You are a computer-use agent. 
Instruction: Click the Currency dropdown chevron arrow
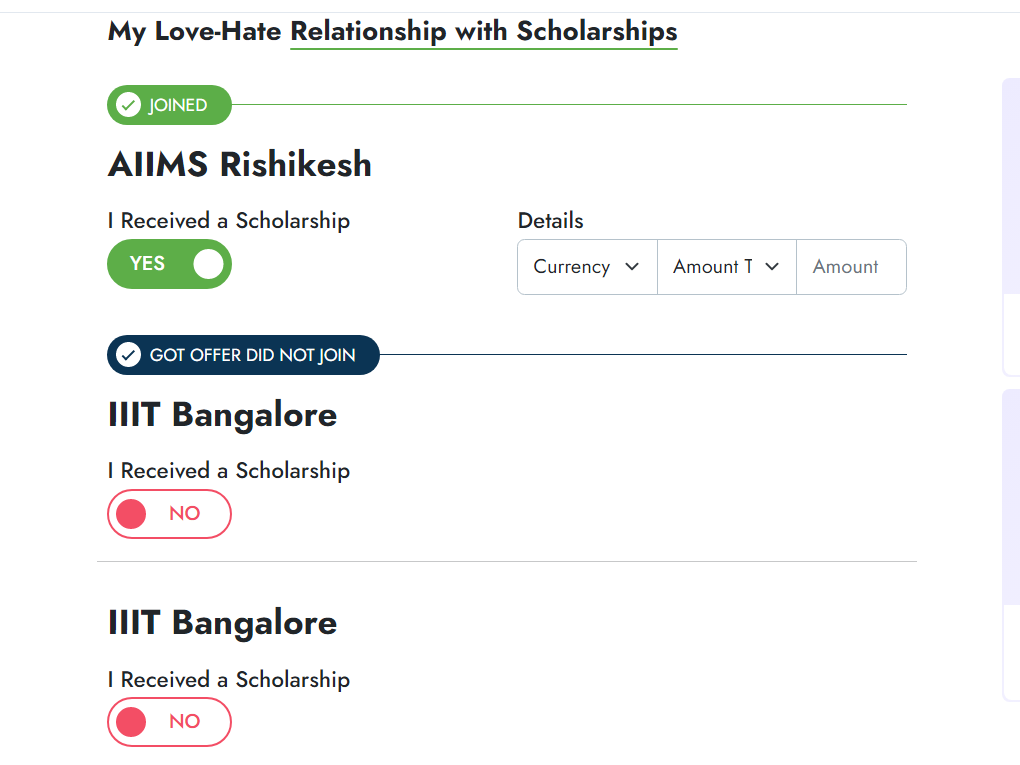pos(632,267)
